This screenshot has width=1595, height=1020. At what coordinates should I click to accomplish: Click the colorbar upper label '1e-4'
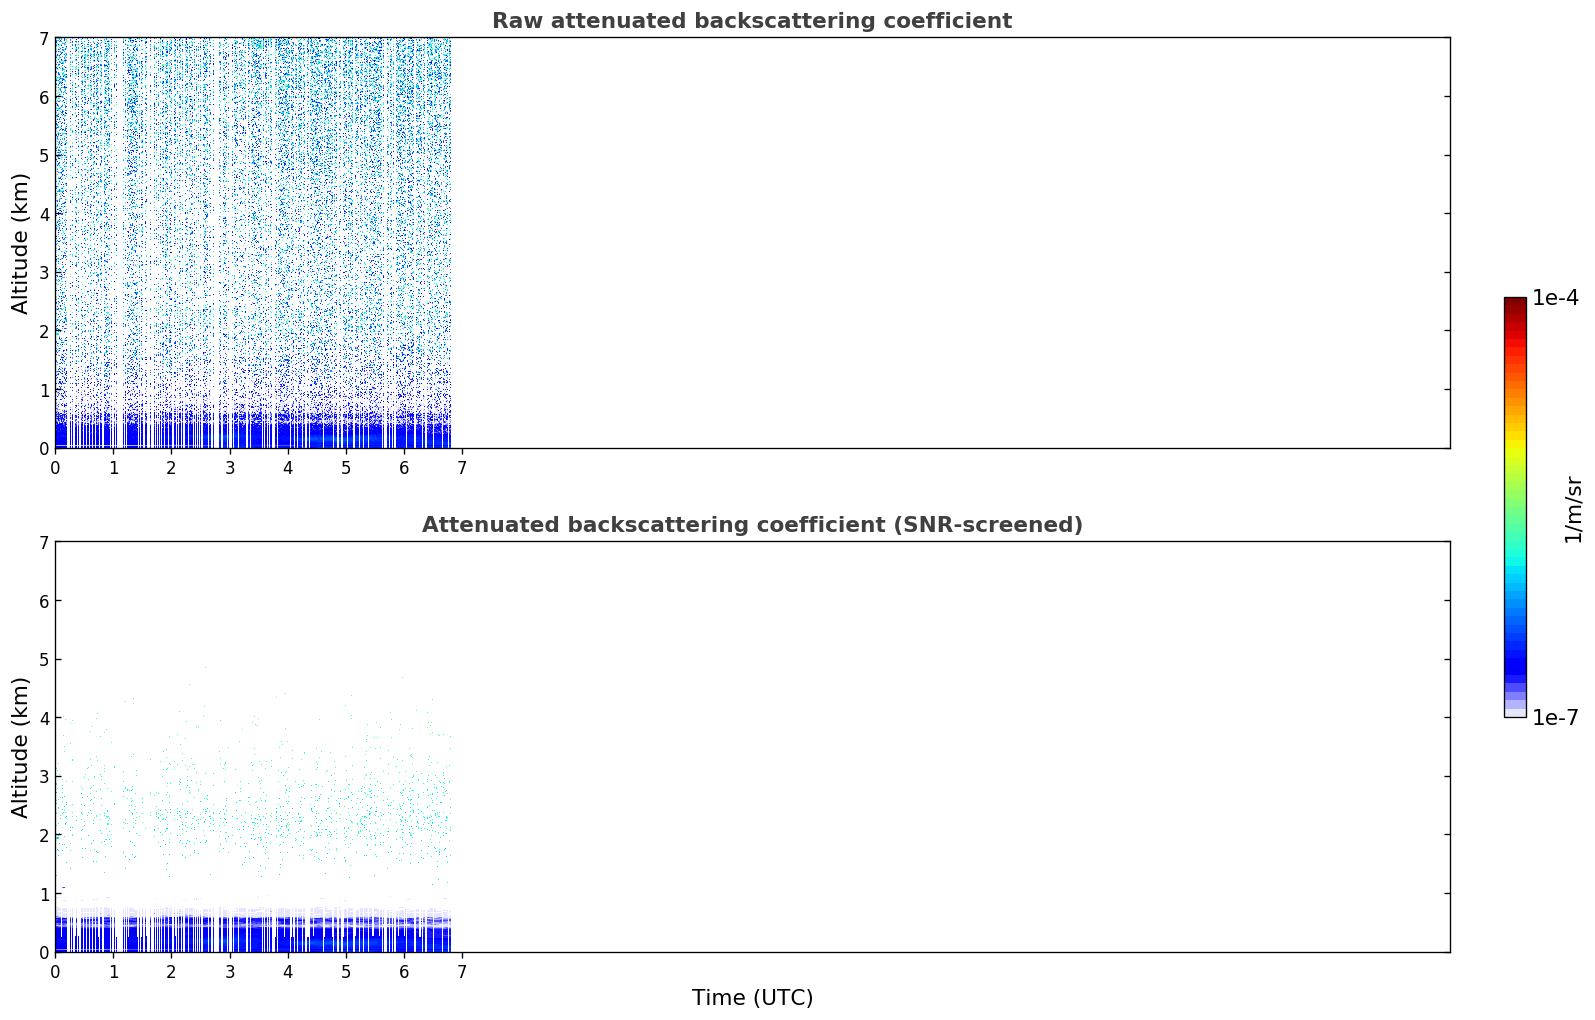(1555, 298)
